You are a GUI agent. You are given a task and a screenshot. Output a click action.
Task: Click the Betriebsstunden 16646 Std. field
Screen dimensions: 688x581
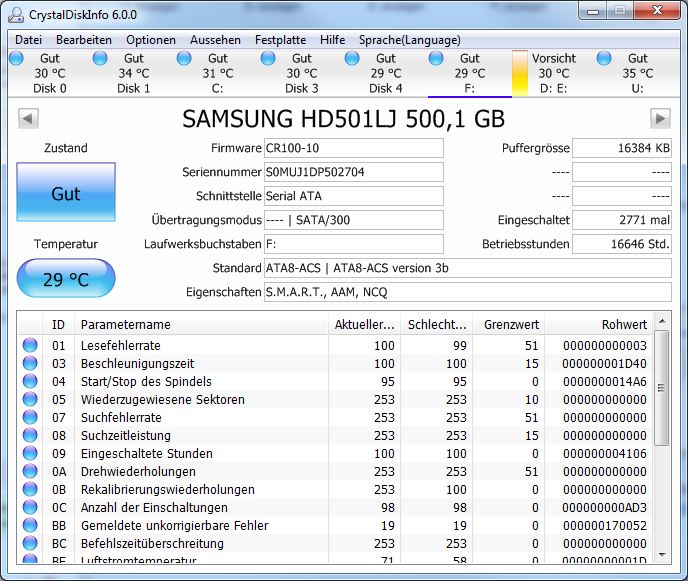pyautogui.click(x=622, y=244)
